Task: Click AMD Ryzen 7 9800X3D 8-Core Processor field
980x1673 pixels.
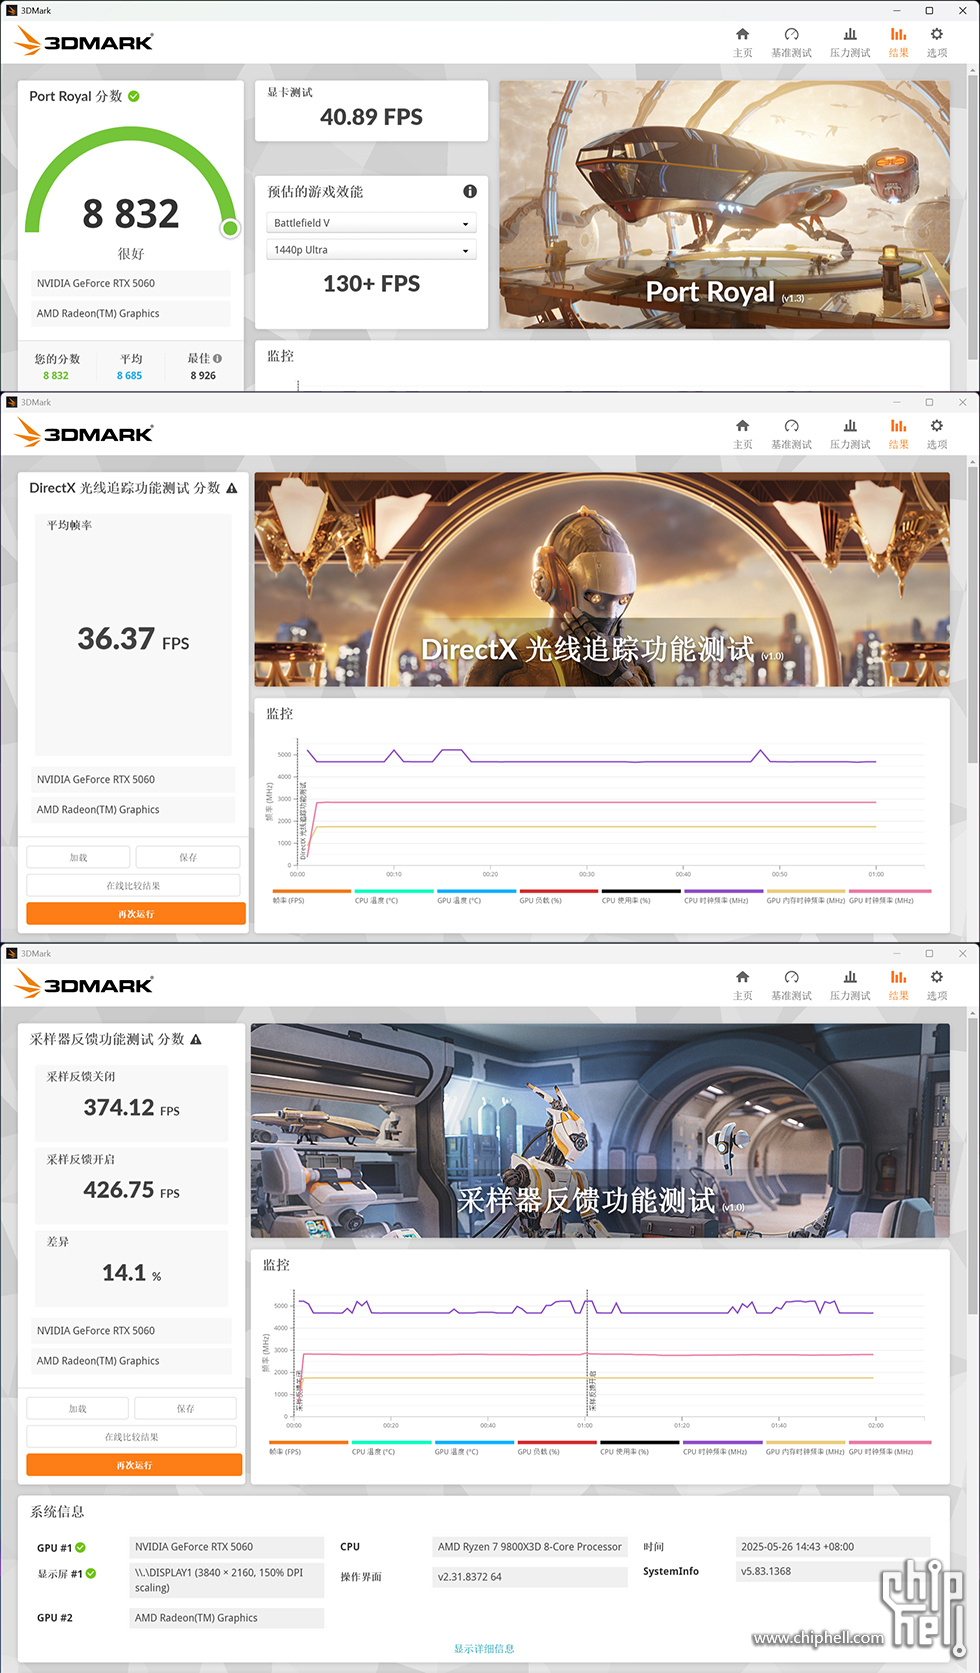Action: pos(530,1547)
